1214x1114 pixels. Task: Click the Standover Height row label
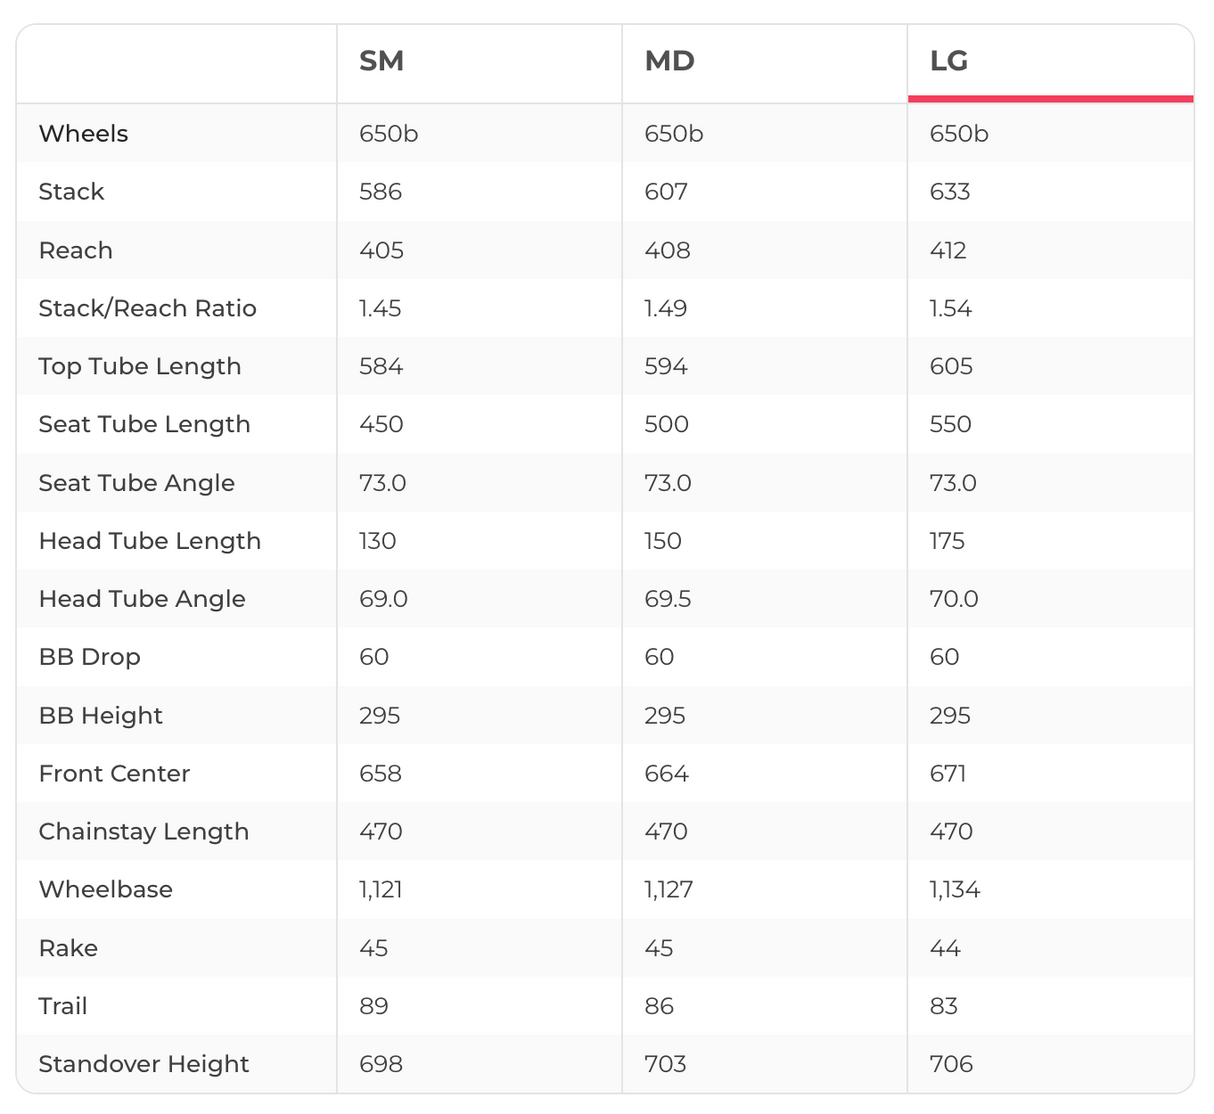[x=144, y=1064]
